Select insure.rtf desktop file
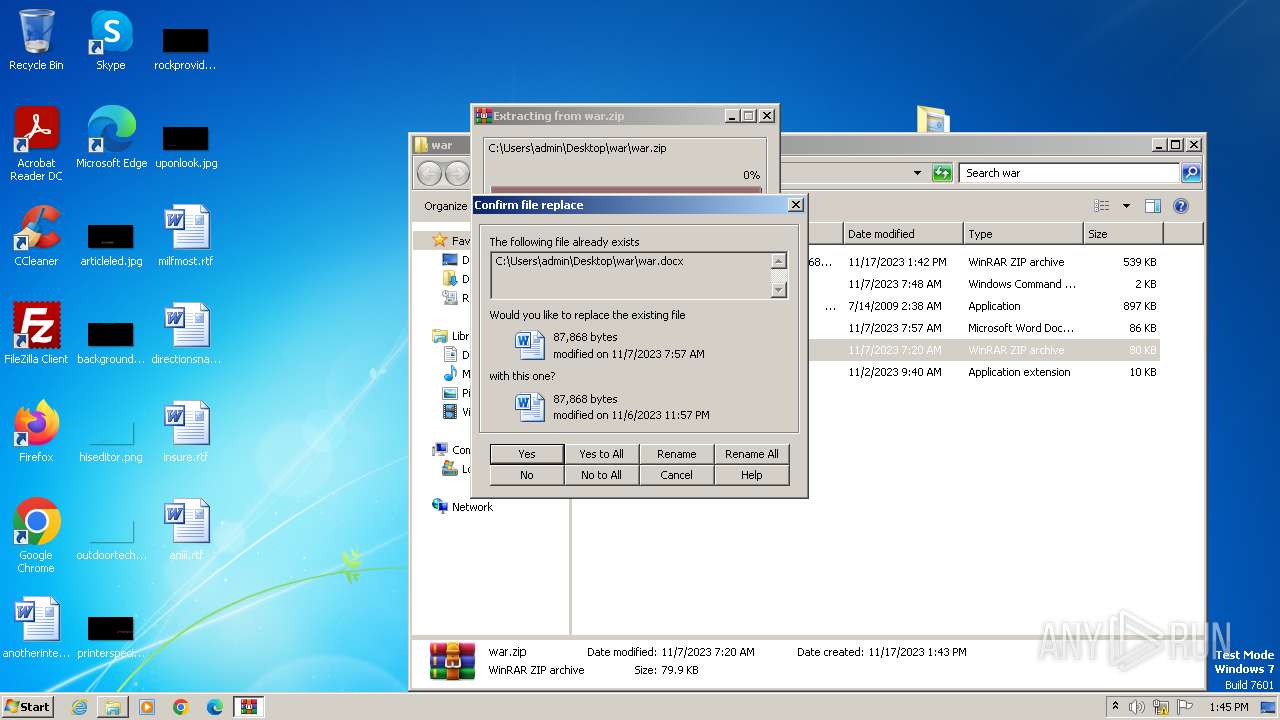Viewport: 1280px width, 720px height. pos(186,432)
